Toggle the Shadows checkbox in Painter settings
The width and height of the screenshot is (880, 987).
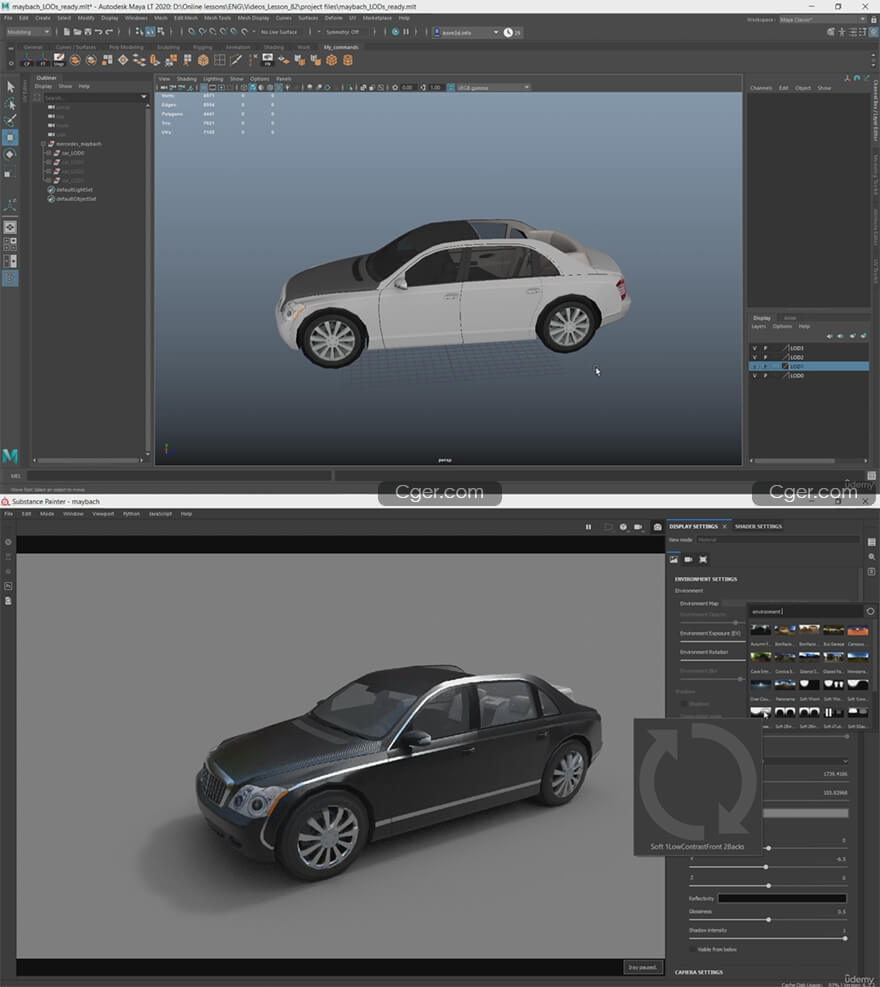point(684,704)
